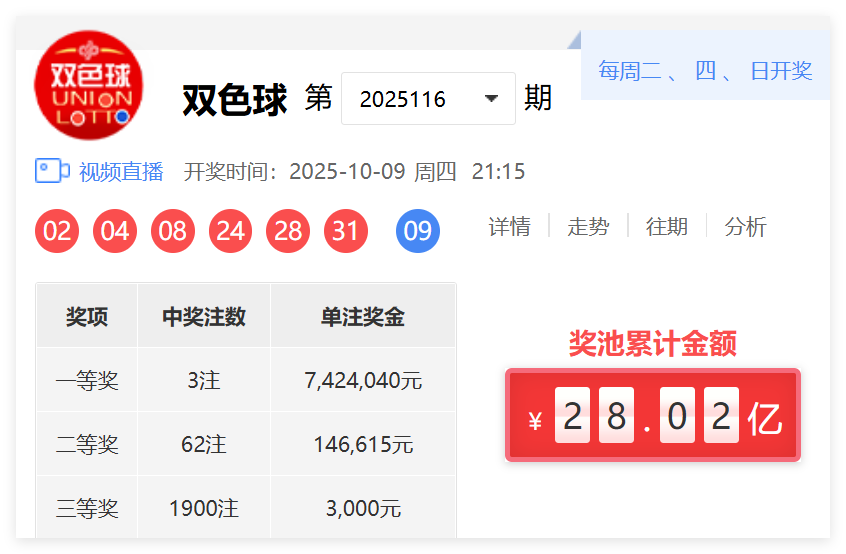Click the 双色球 Union Lotto logo

click(89, 85)
